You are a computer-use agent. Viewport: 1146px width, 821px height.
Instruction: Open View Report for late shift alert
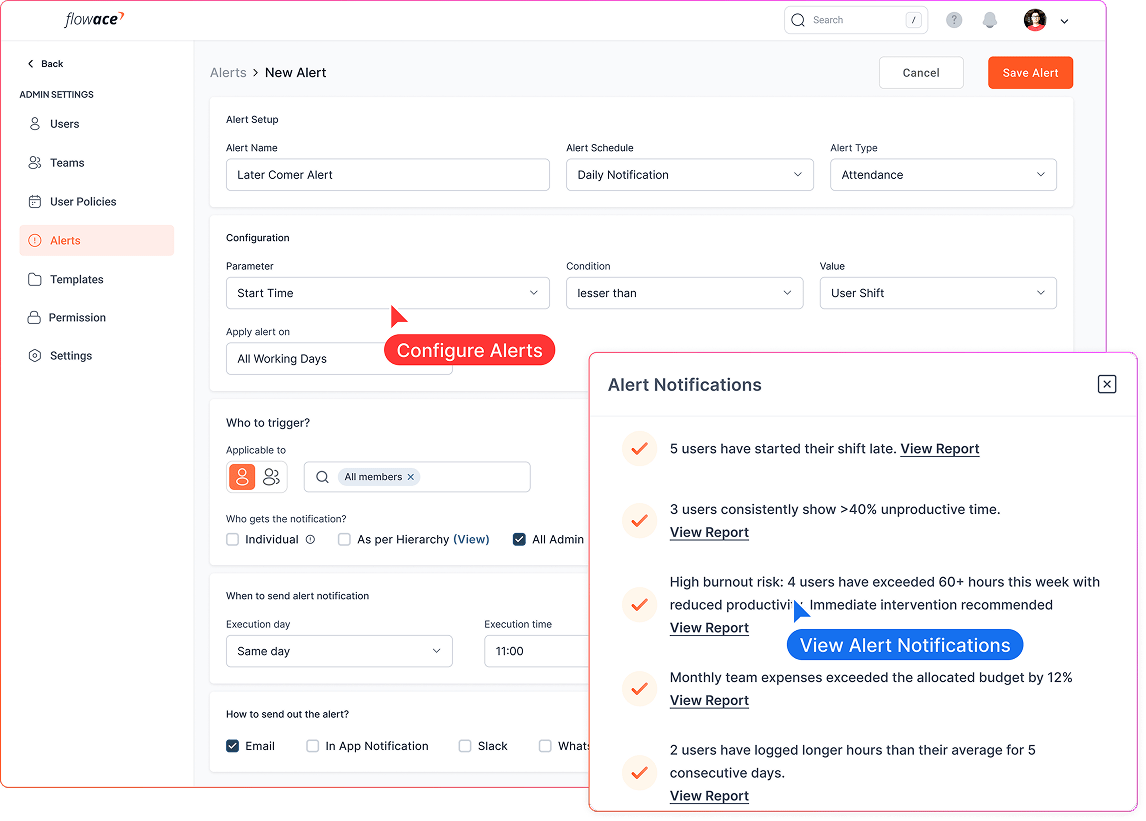click(939, 449)
